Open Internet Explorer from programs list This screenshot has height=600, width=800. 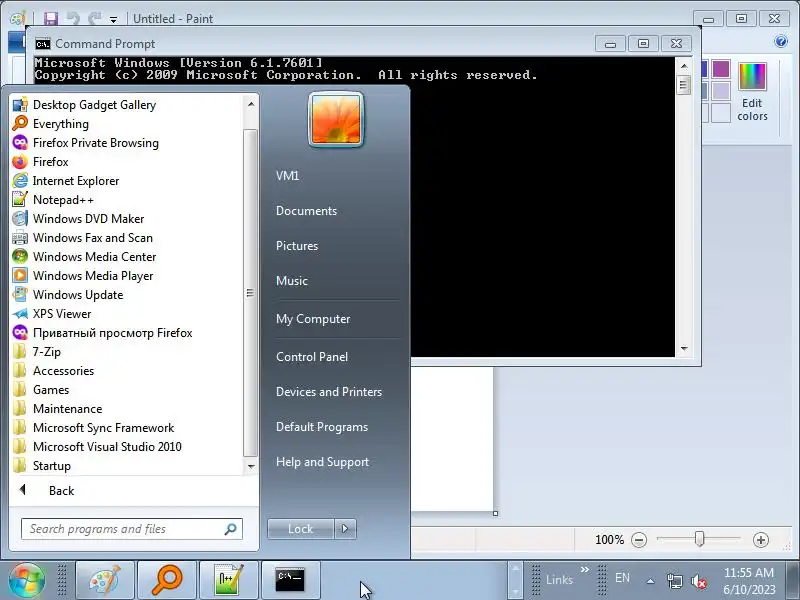click(x=65, y=181)
